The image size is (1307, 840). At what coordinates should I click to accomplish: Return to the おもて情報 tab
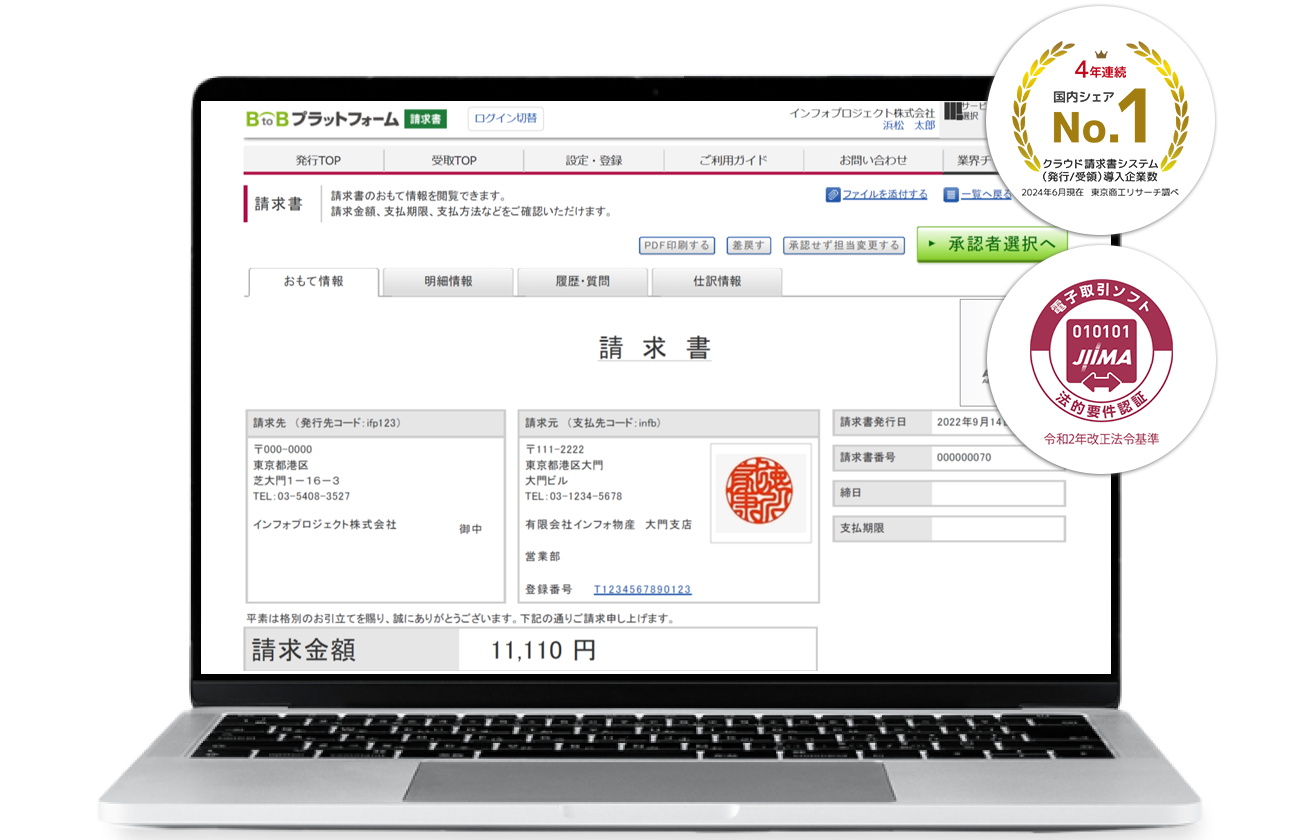click(x=311, y=283)
